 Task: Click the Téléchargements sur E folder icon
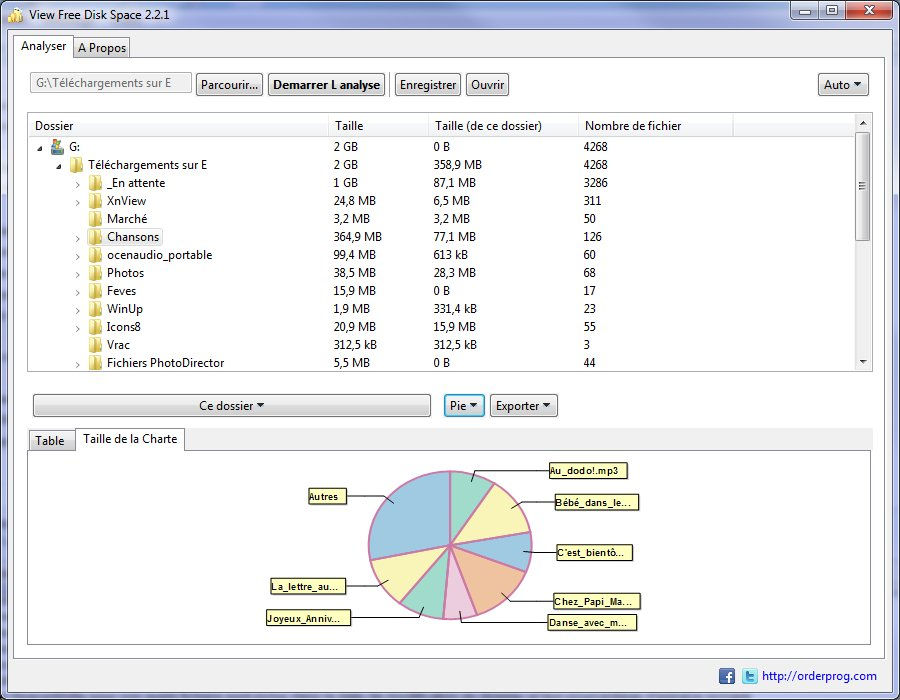point(76,165)
